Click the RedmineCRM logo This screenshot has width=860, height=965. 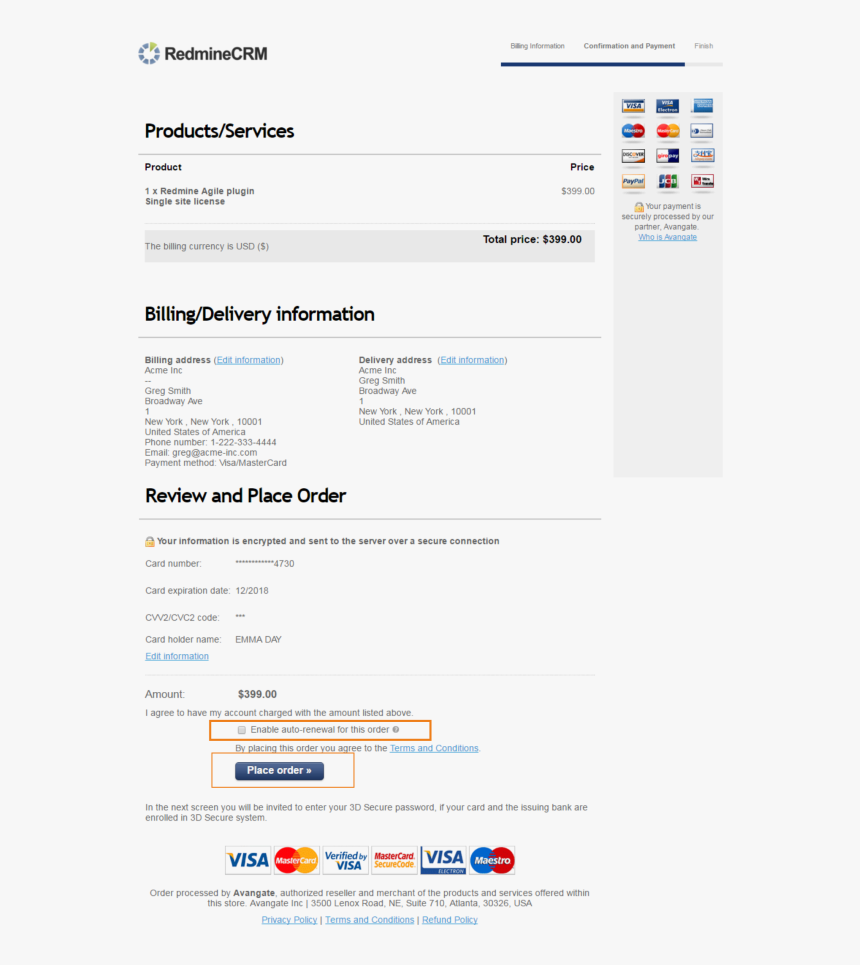[203, 54]
